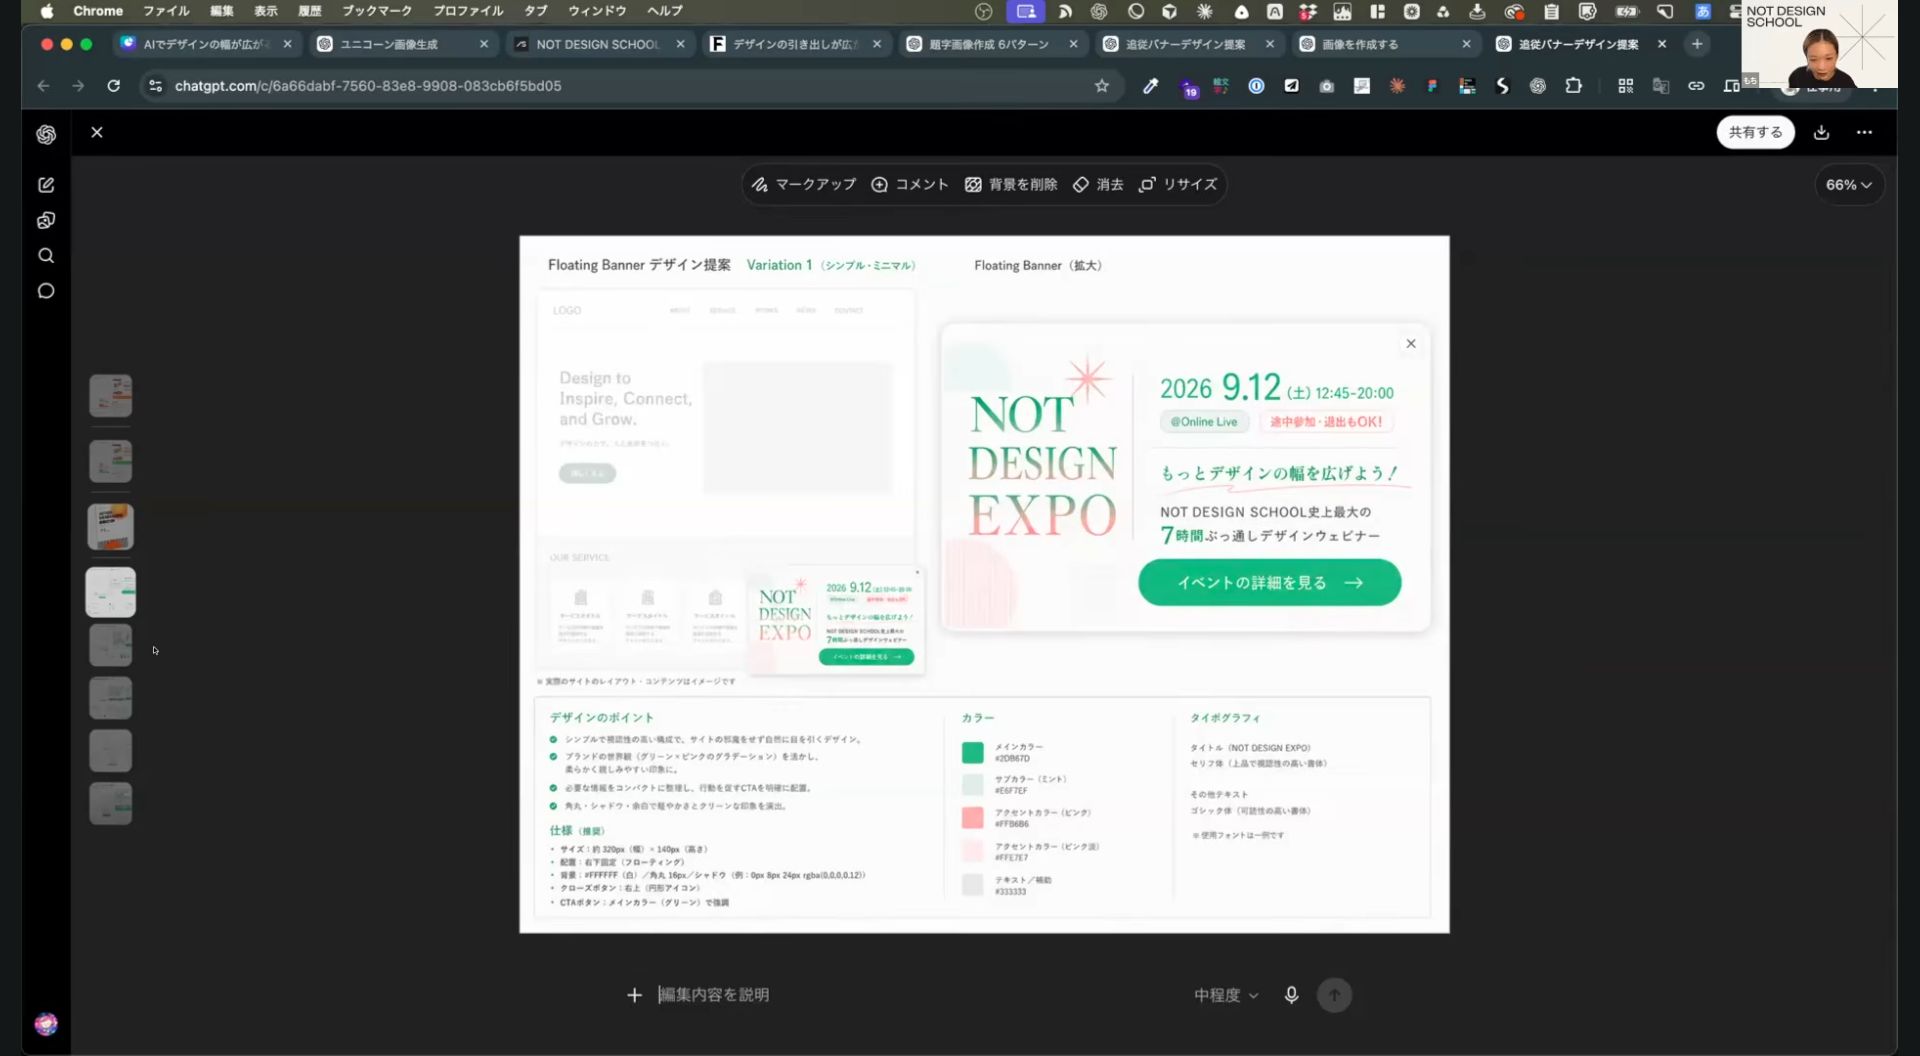Select the マークアップ tool
Image resolution: width=1920 pixels, height=1056 pixels.
tap(804, 184)
